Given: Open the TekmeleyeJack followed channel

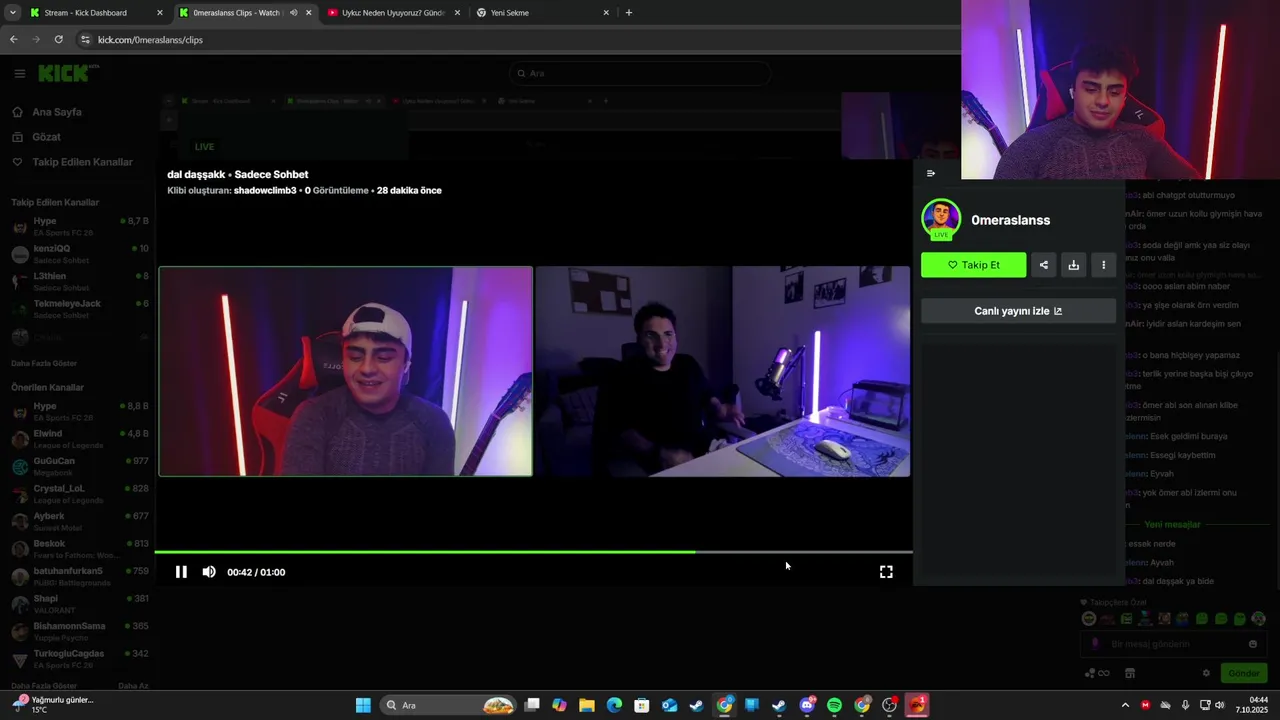Looking at the screenshot, I should click(80, 308).
